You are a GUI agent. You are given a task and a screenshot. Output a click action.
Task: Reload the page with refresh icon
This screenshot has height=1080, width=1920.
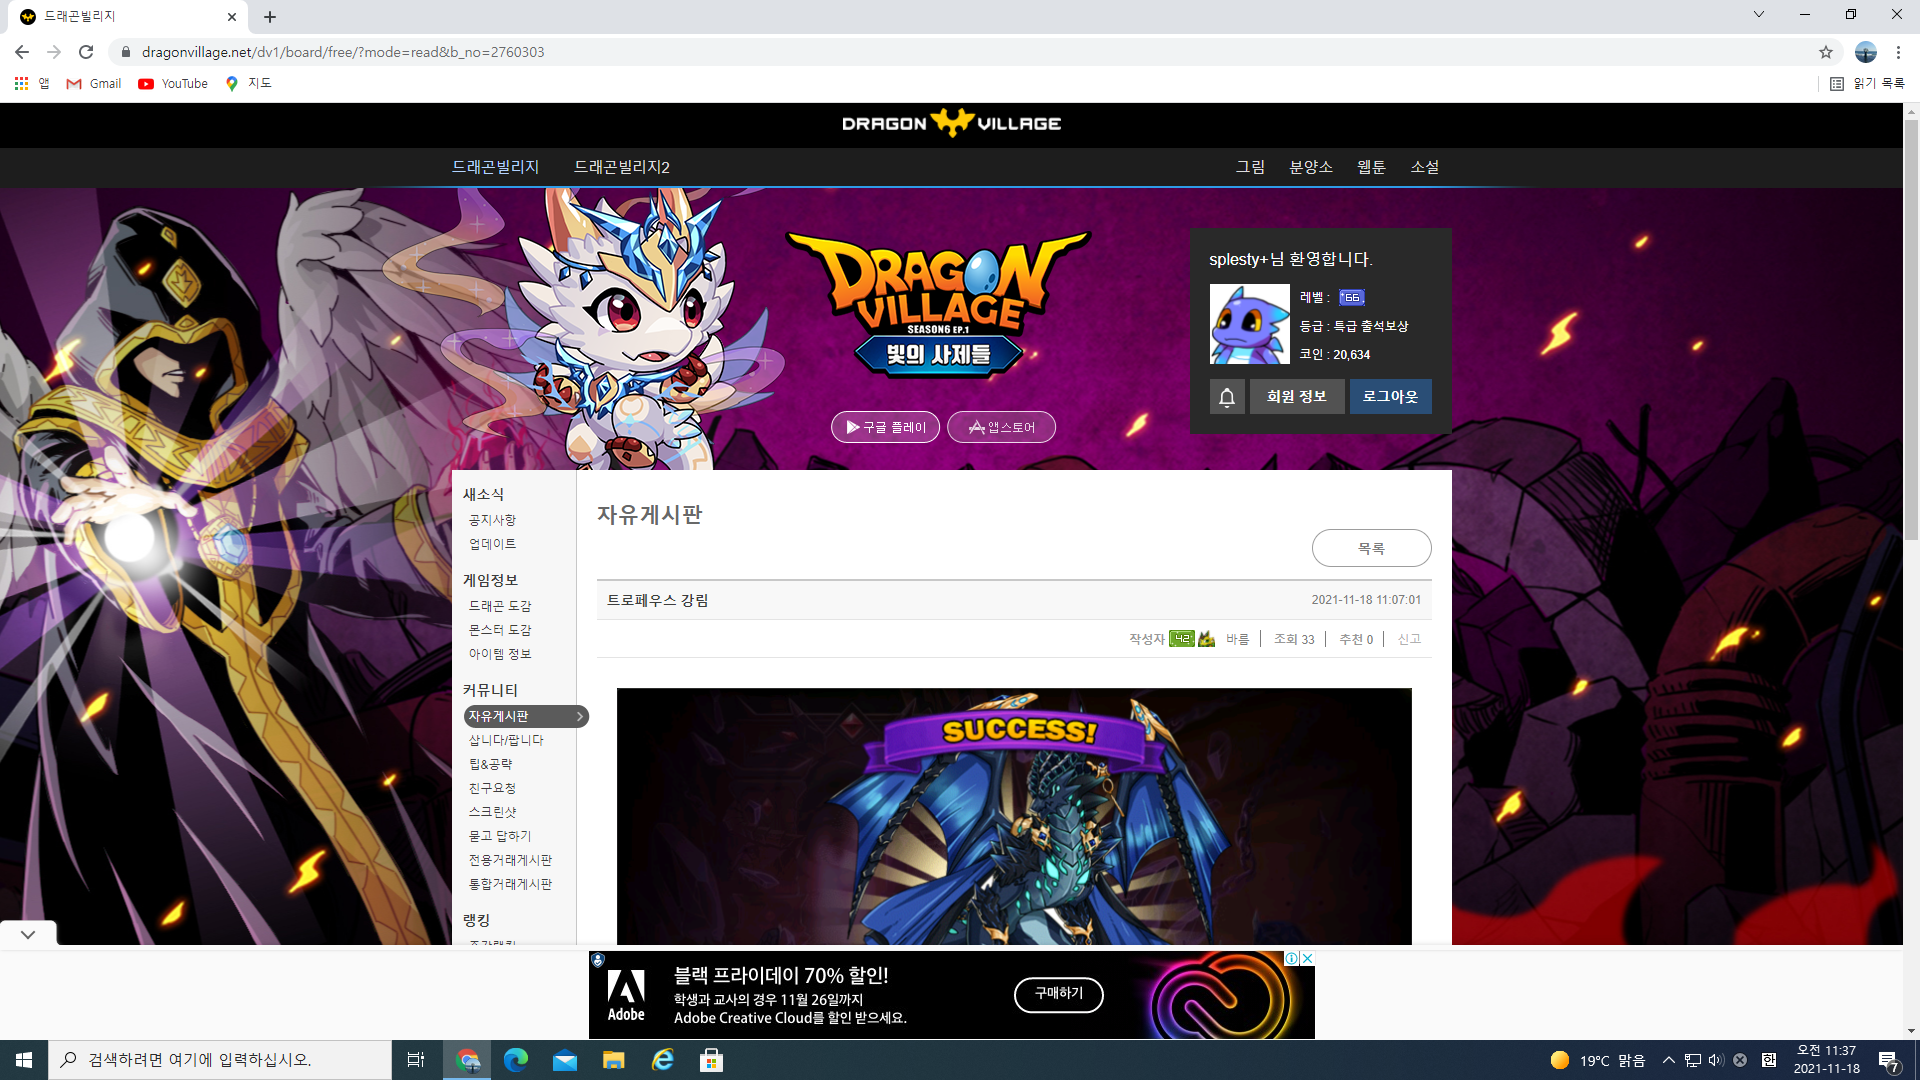pyautogui.click(x=86, y=52)
